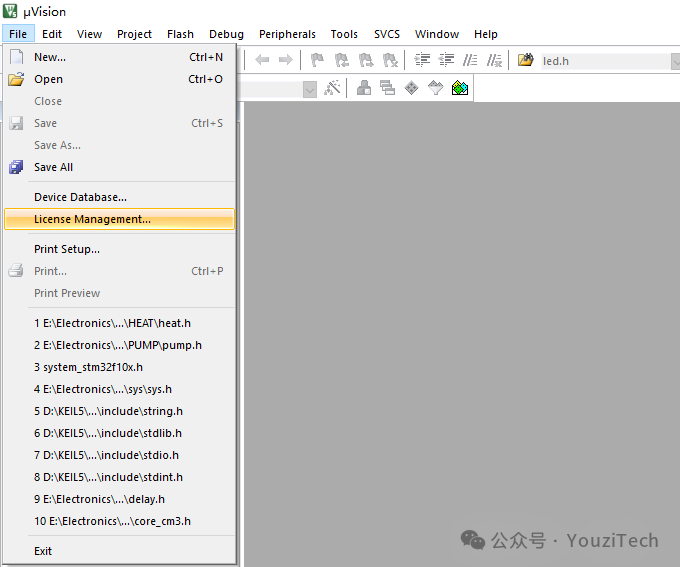Image resolution: width=680 pixels, height=567 pixels.
Task: Open recent file 3 system_stm32f10x.h
Action: pyautogui.click(x=120, y=367)
